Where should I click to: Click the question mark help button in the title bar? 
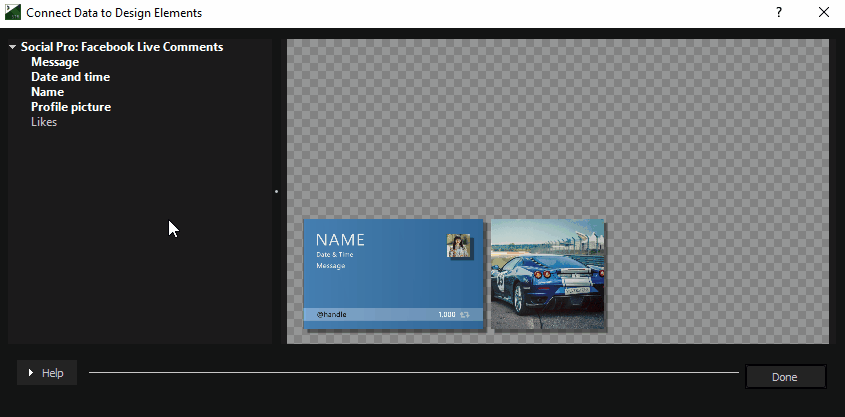[x=779, y=13]
